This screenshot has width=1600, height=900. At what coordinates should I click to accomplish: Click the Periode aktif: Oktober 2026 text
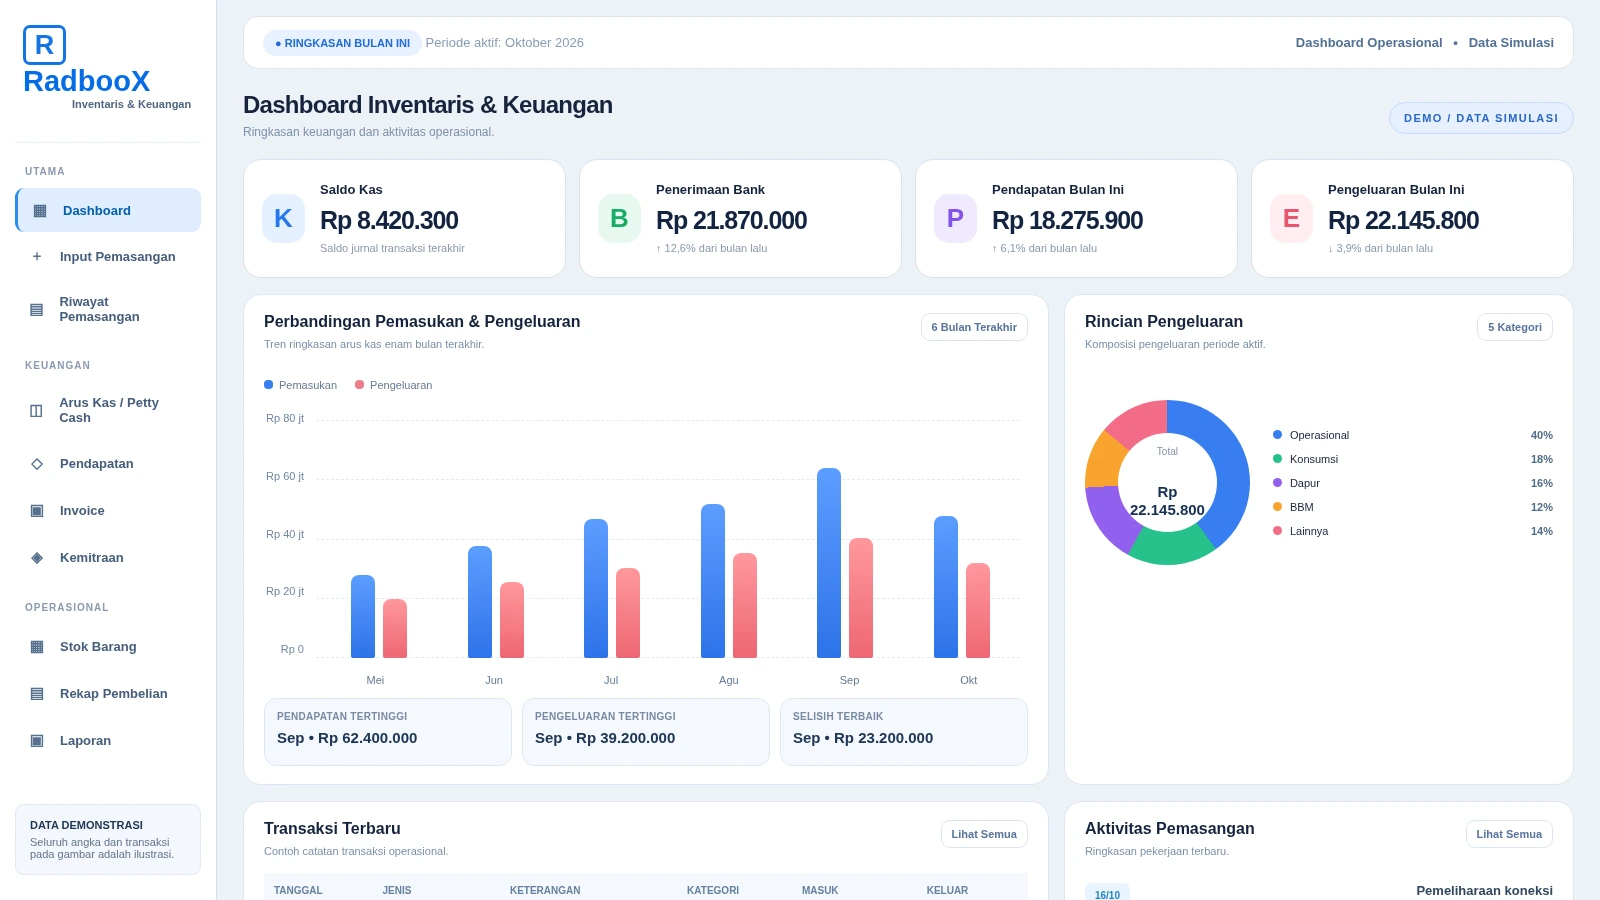pos(505,43)
